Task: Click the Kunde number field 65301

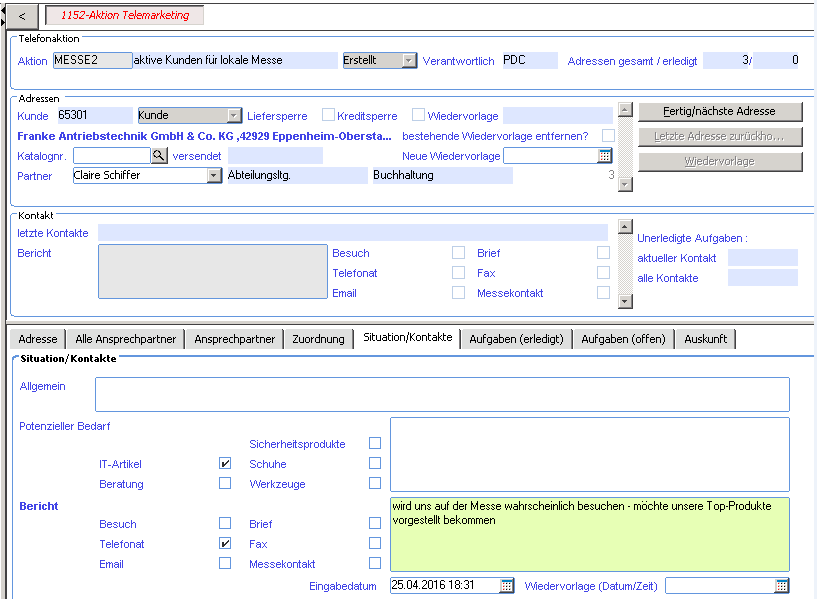Action: (95, 115)
